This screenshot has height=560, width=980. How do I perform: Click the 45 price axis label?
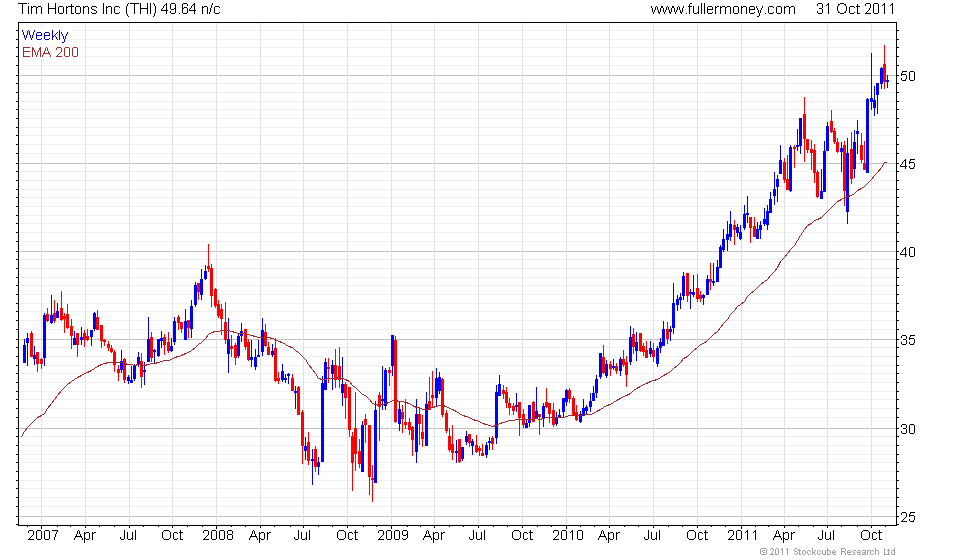point(908,164)
